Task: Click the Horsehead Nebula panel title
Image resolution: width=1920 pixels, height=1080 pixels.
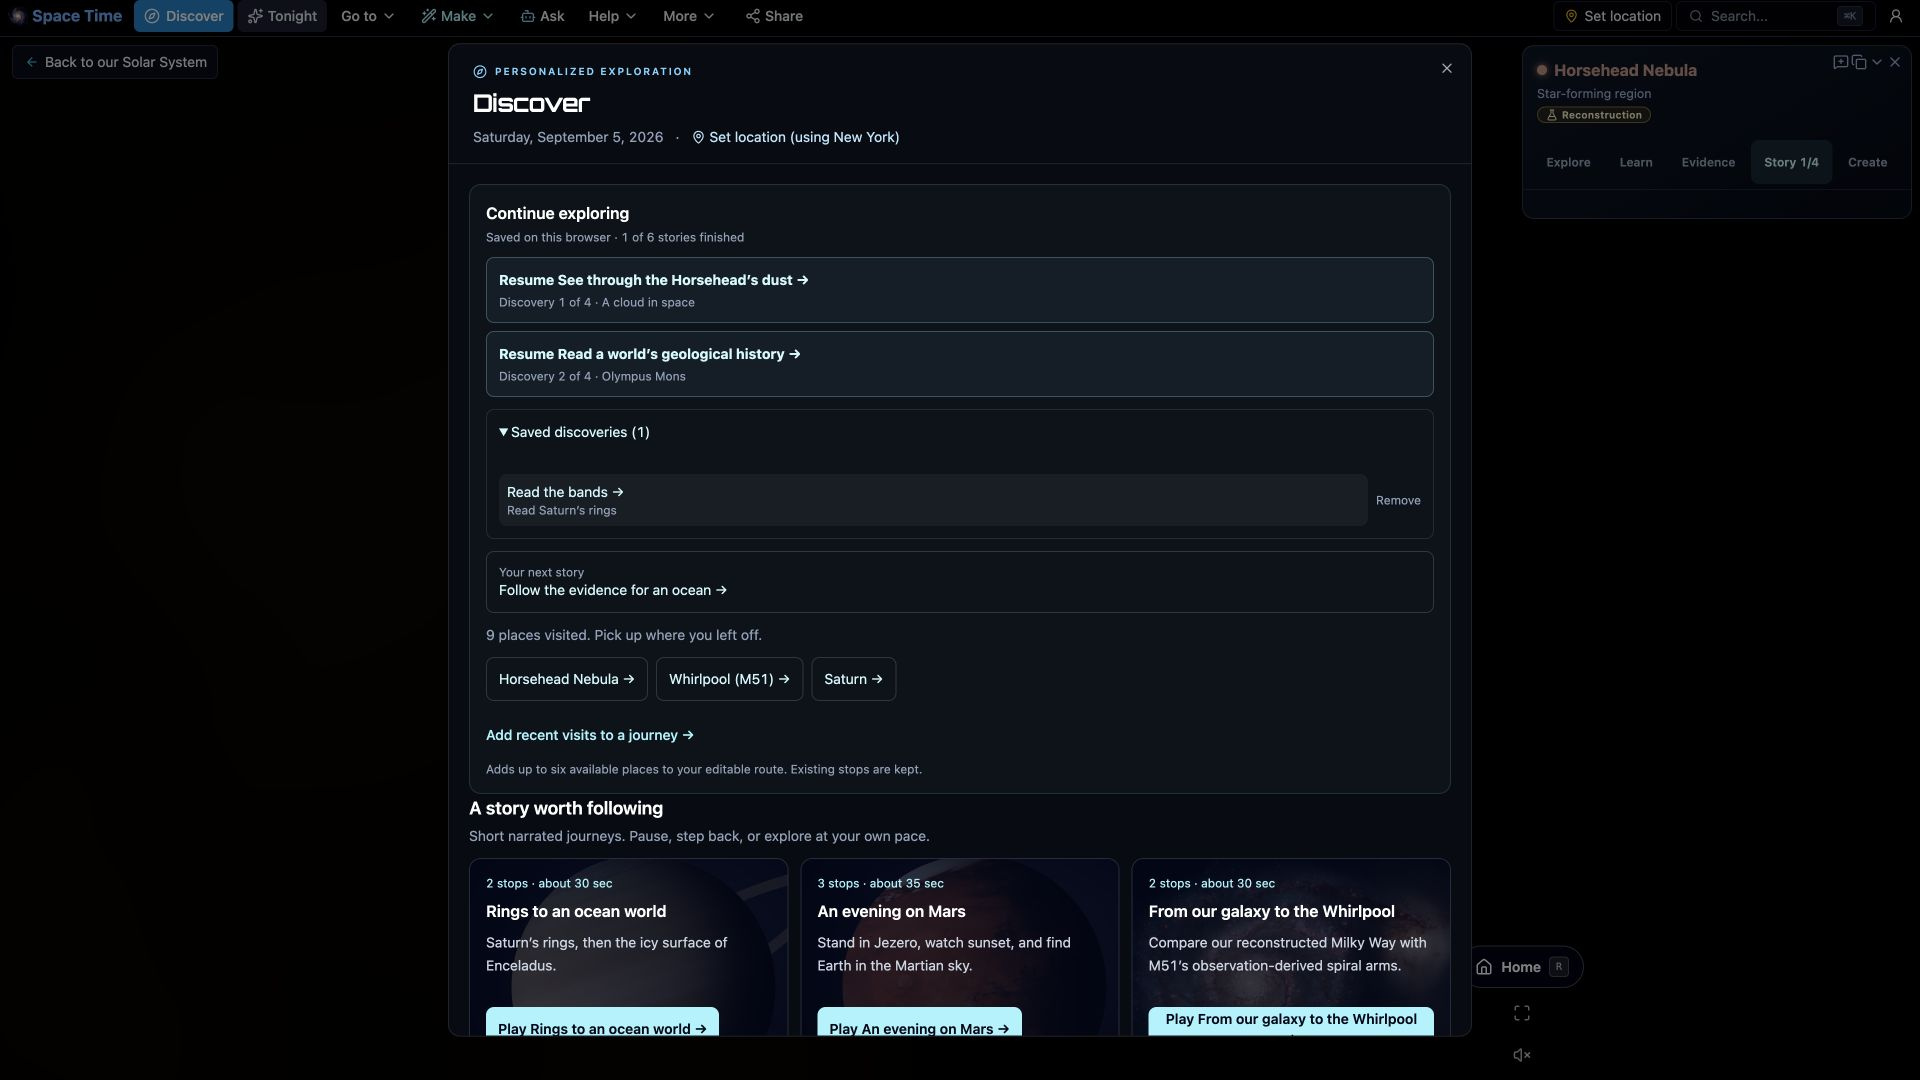Action: [x=1625, y=70]
